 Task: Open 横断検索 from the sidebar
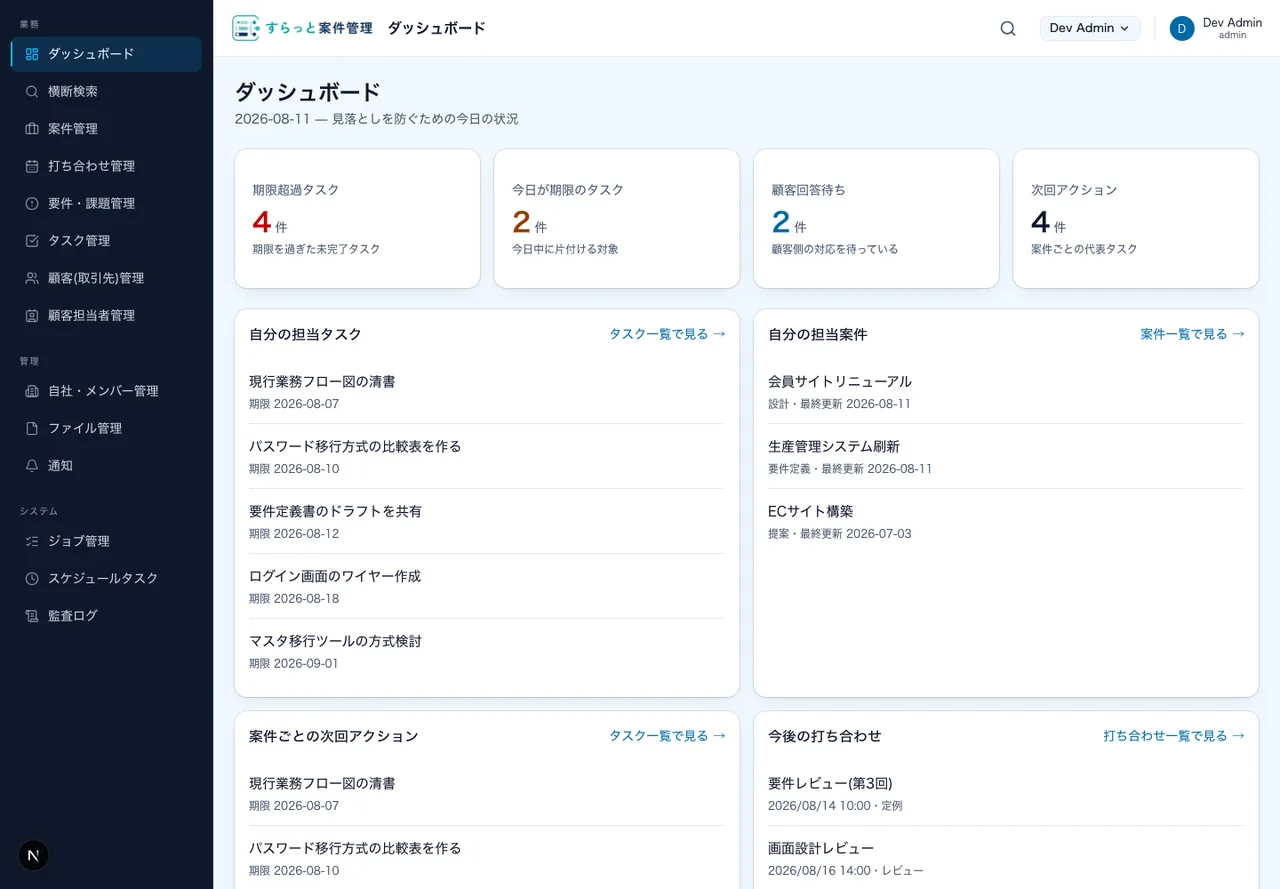pos(106,91)
